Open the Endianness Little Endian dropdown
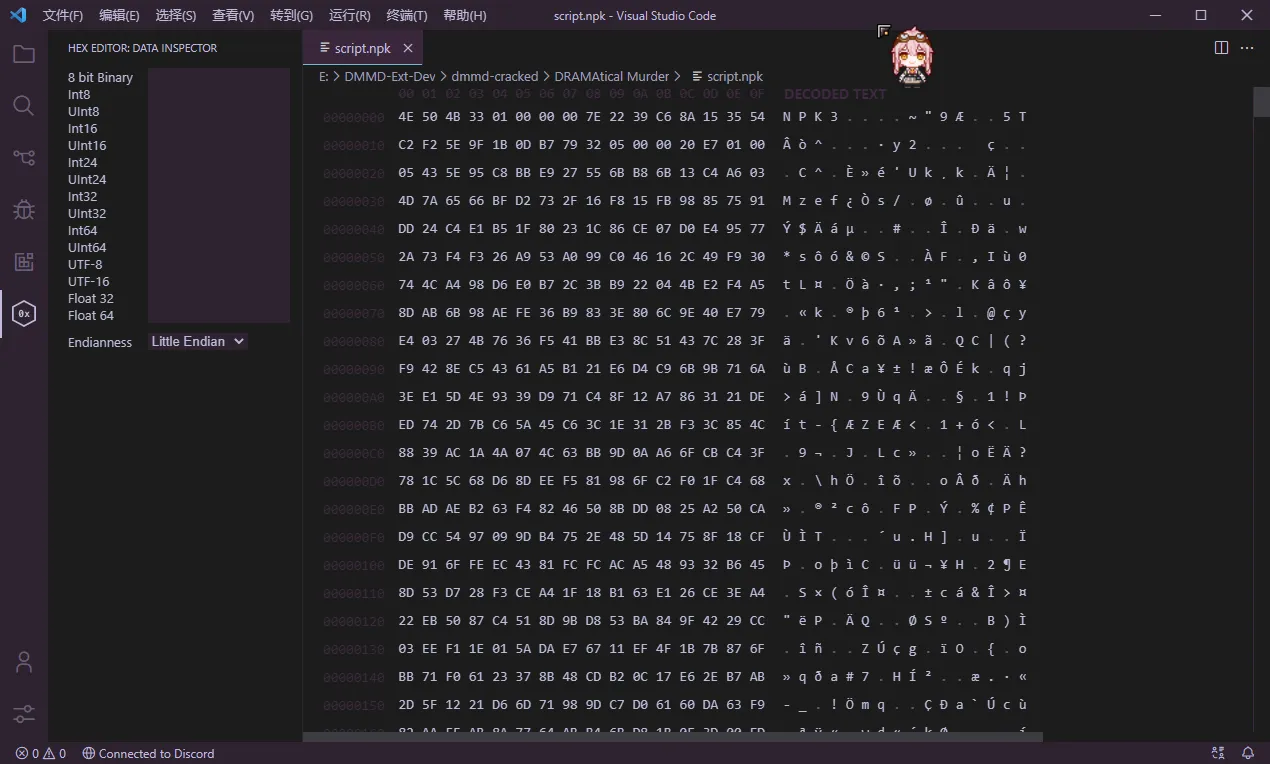This screenshot has width=1270, height=764. point(197,341)
